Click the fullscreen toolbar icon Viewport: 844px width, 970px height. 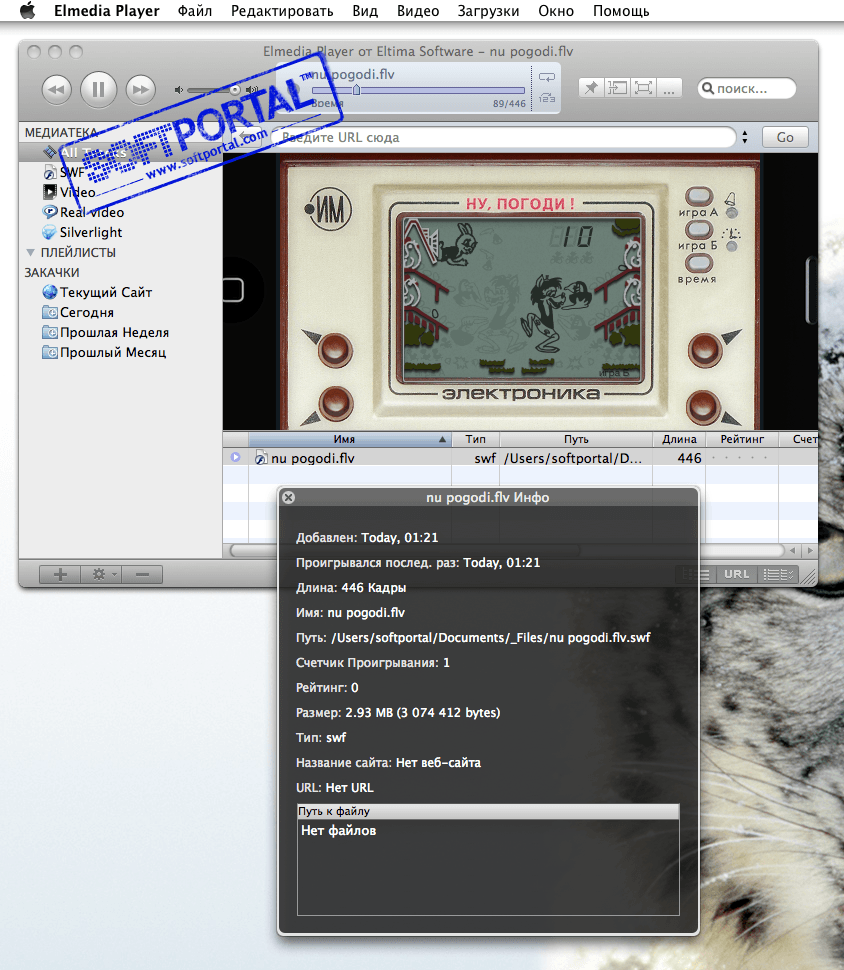click(643, 88)
